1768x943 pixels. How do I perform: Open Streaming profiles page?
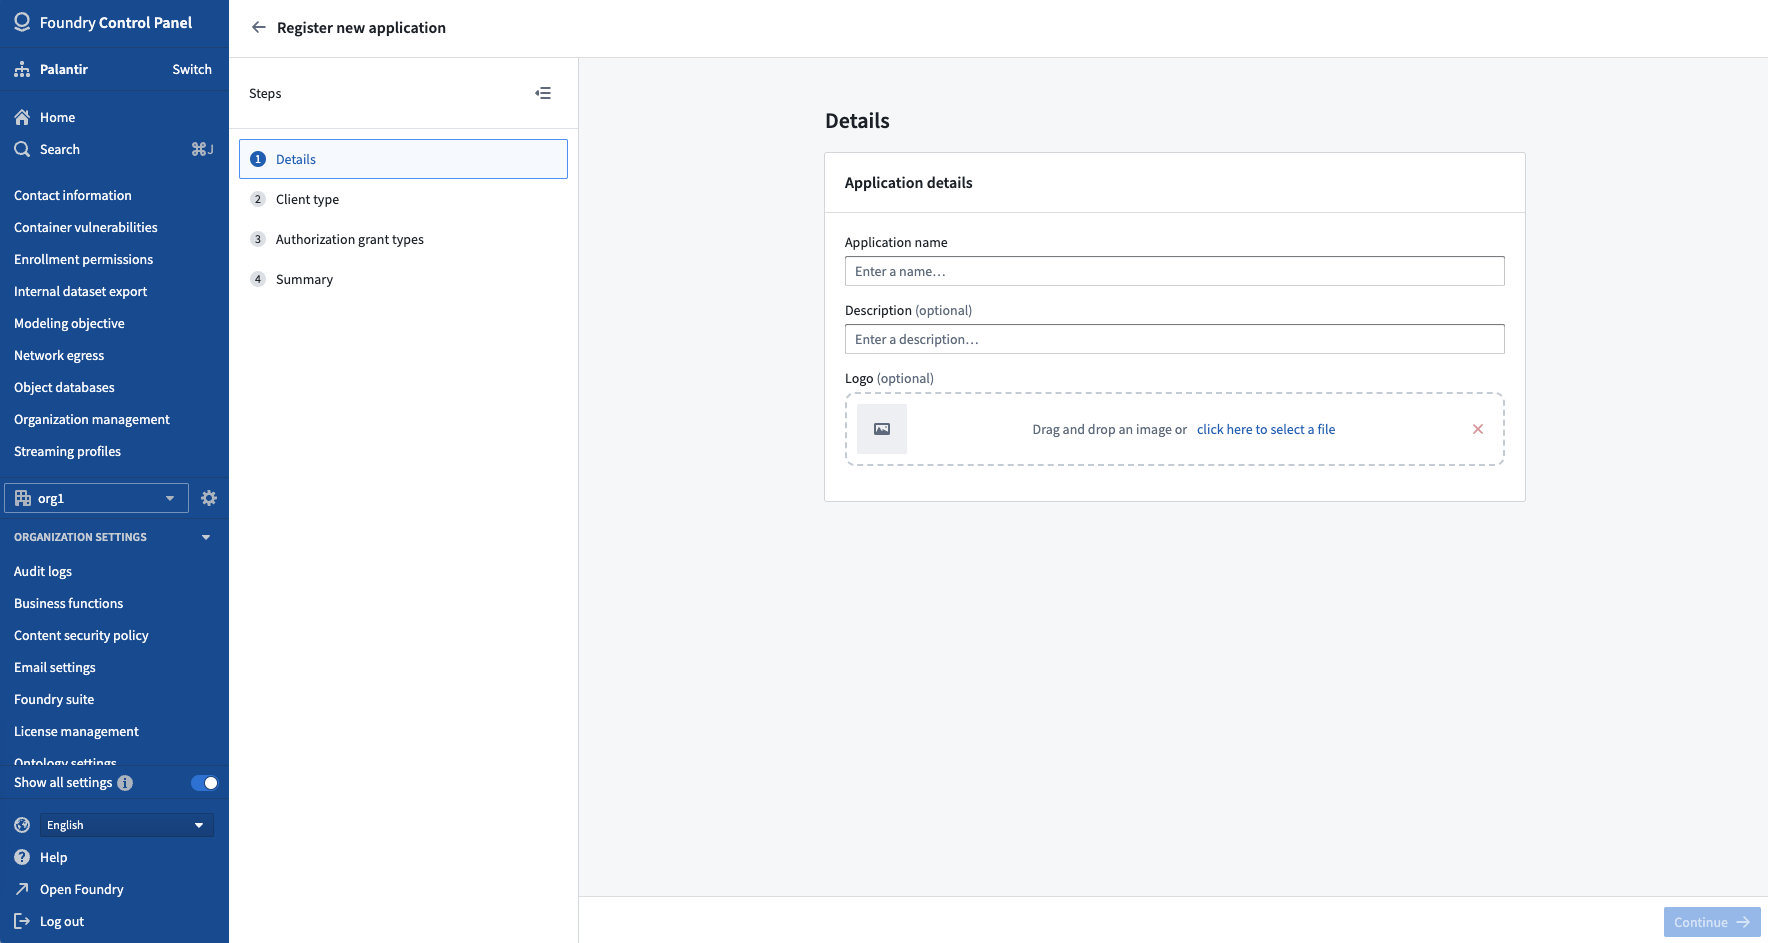click(x=68, y=451)
